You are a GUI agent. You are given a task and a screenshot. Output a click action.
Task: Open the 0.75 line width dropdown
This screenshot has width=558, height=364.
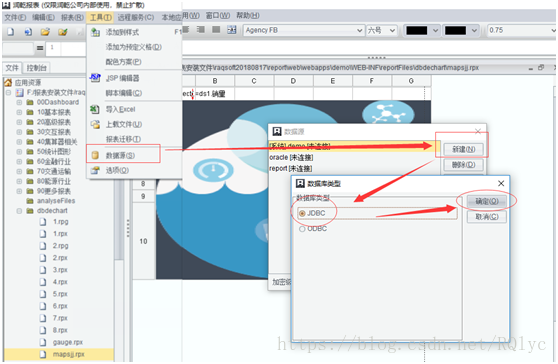553,31
